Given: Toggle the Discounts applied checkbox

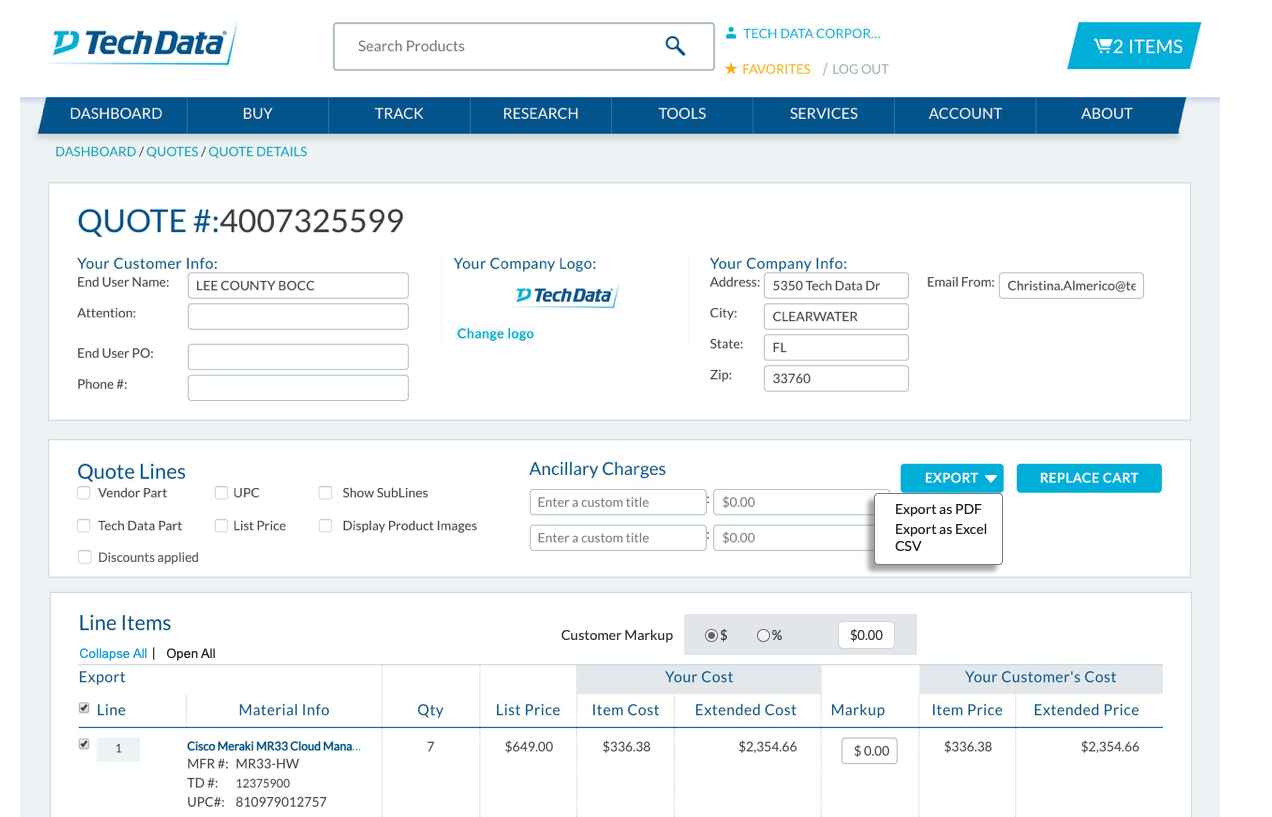Looking at the screenshot, I should (x=84, y=558).
